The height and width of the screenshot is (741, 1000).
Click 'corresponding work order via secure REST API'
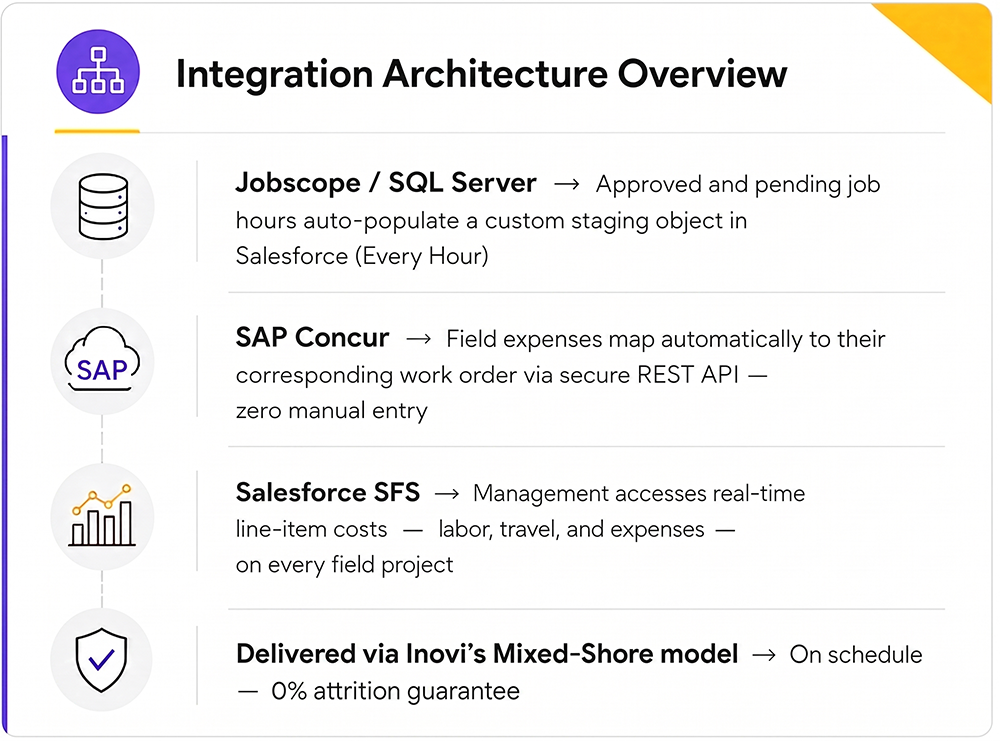487,375
